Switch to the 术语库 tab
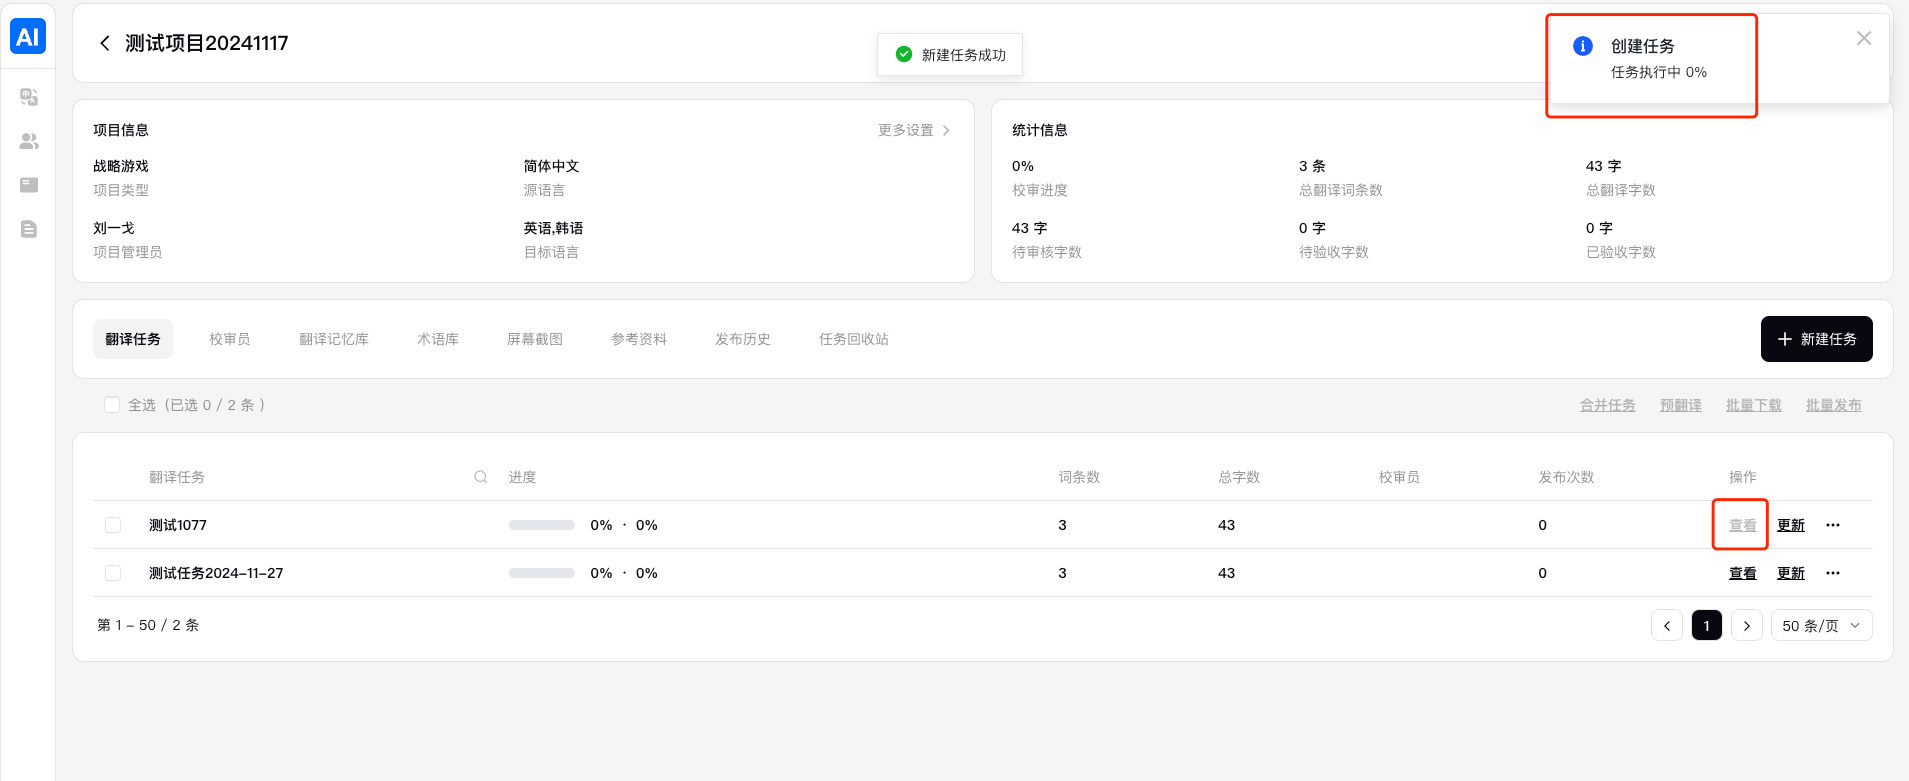The height and width of the screenshot is (781, 1909). click(x=438, y=339)
